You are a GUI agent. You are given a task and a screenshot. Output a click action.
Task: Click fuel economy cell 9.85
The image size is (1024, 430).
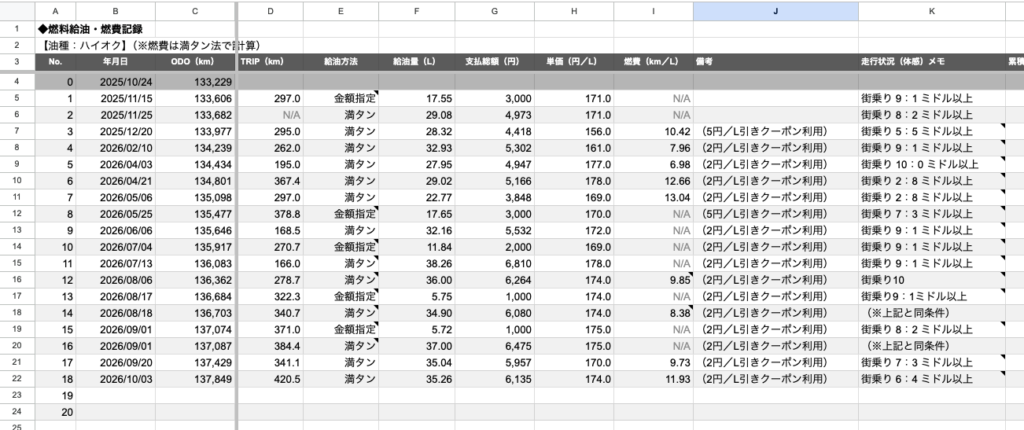(x=654, y=280)
